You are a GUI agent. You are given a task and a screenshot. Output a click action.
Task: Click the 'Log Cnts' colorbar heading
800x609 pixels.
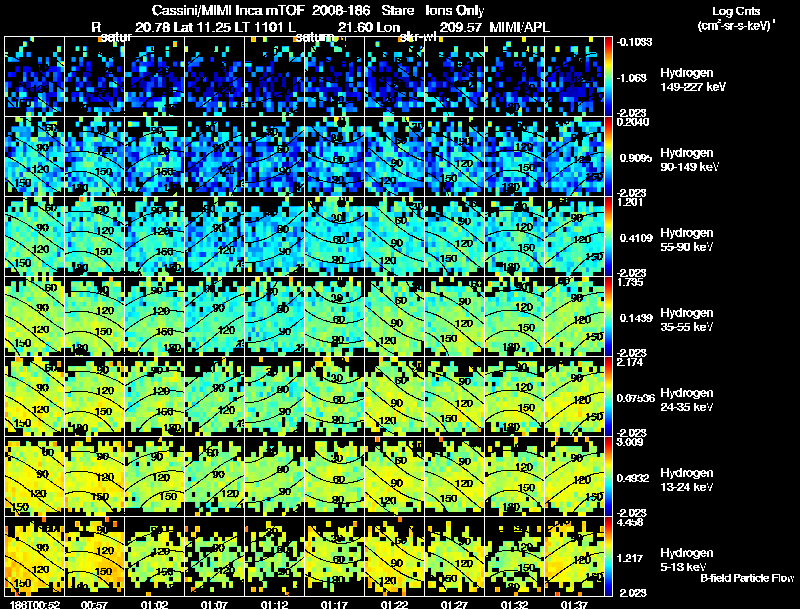(x=736, y=11)
